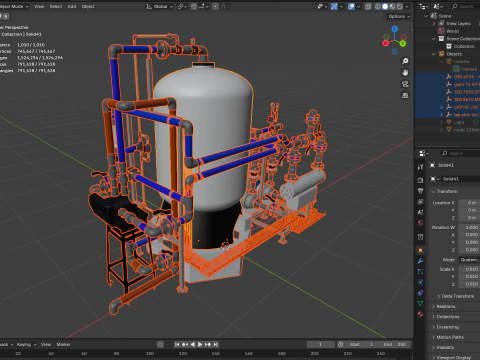Screen dimensions: 480x360
Task: Open the pivot point dropdown
Action: 182,6
